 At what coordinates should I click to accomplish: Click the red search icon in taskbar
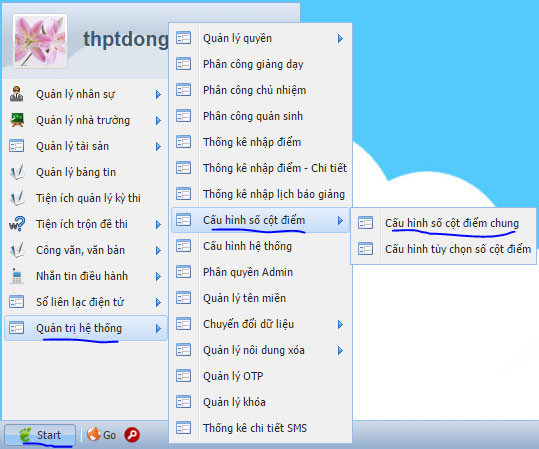point(132,435)
